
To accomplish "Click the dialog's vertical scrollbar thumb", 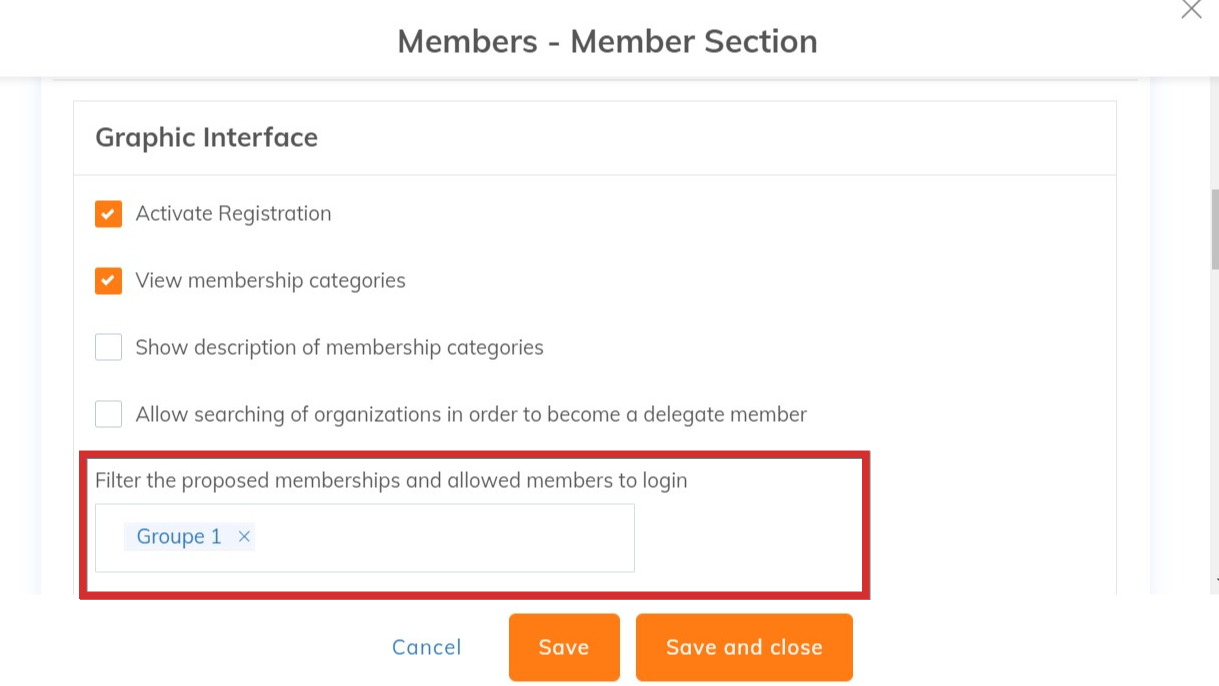I will (1214, 228).
